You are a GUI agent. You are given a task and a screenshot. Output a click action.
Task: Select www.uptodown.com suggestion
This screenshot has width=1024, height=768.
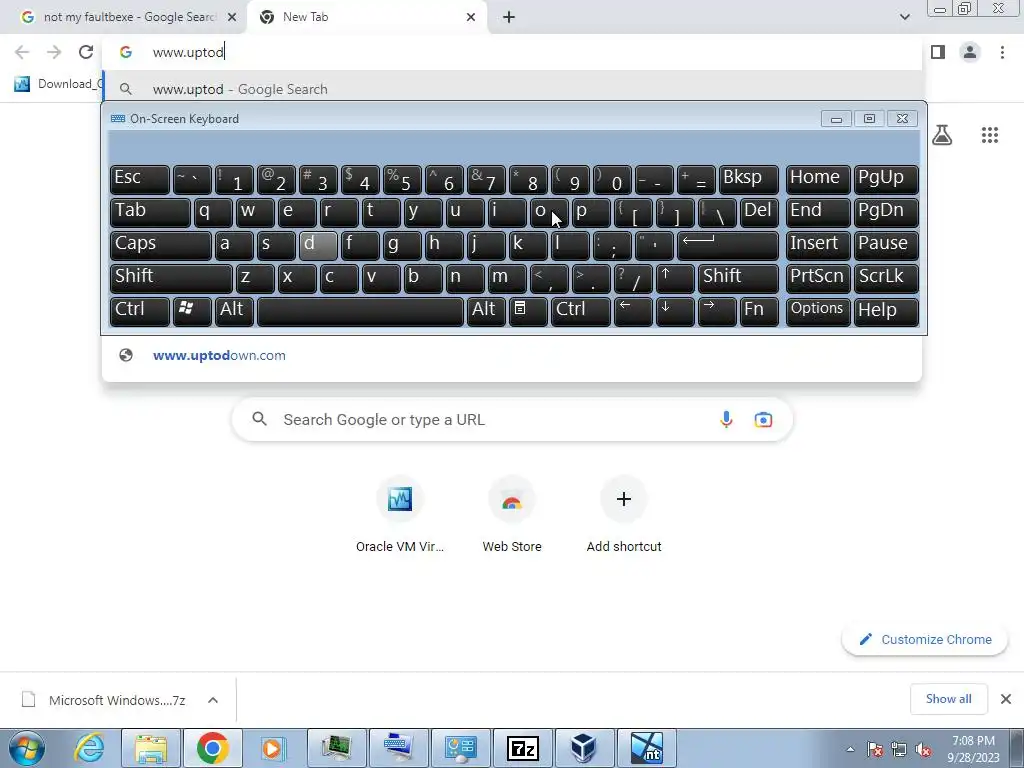coord(512,355)
